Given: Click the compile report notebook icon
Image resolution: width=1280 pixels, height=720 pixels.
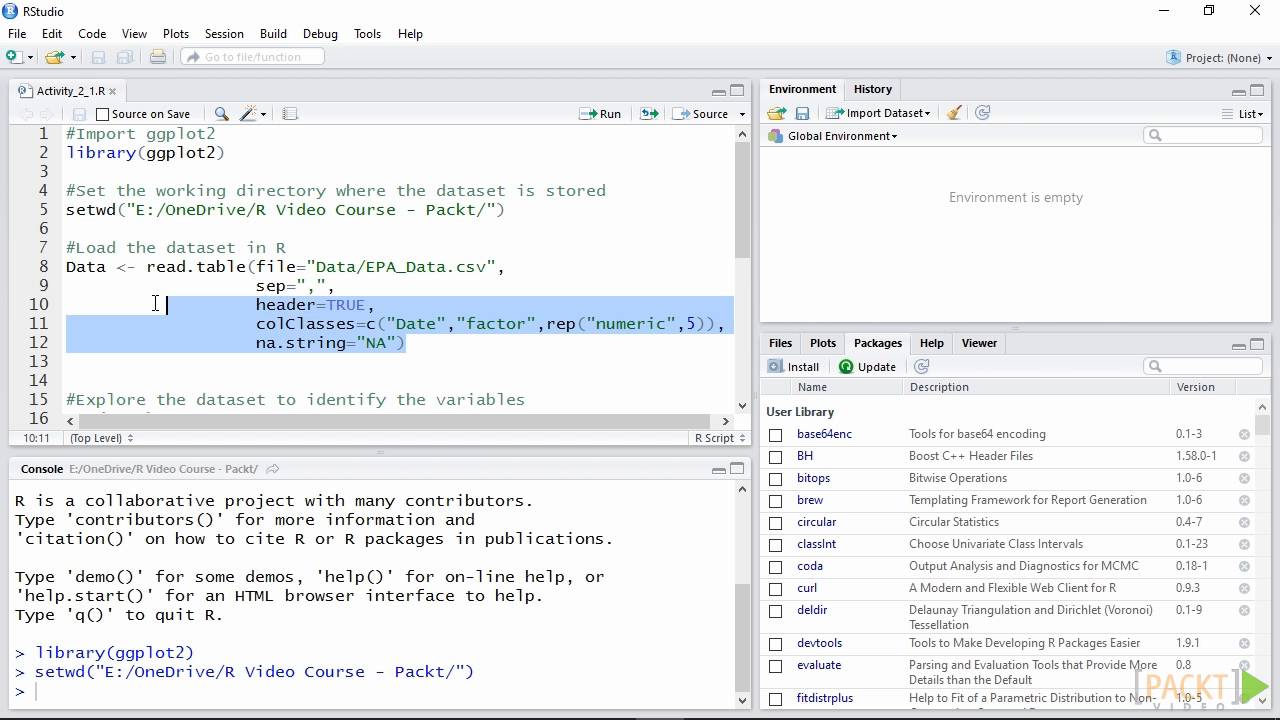Looking at the screenshot, I should [x=290, y=114].
